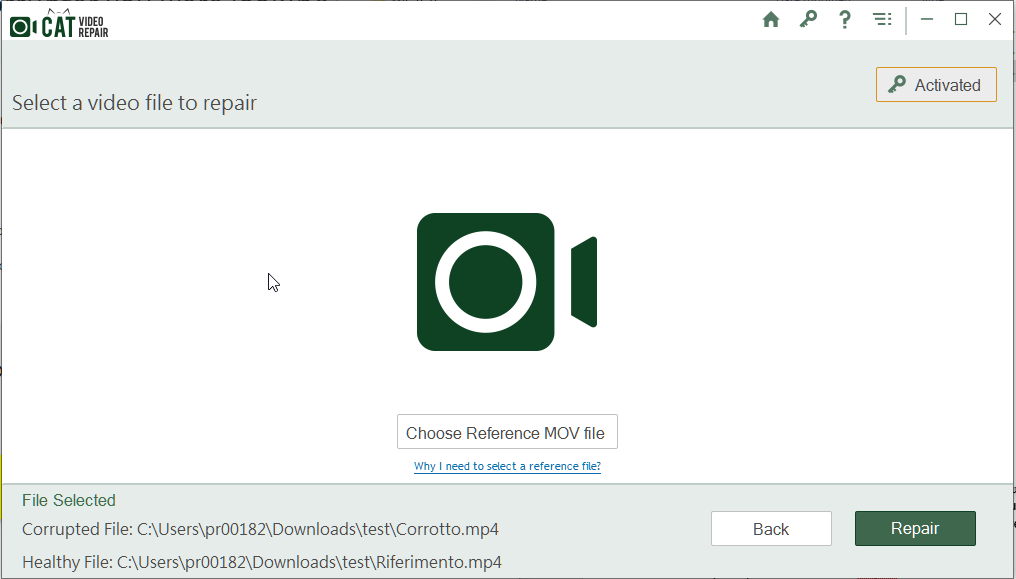Minimize the Video Repair window
The width and height of the screenshot is (1016, 579).
(x=928, y=20)
